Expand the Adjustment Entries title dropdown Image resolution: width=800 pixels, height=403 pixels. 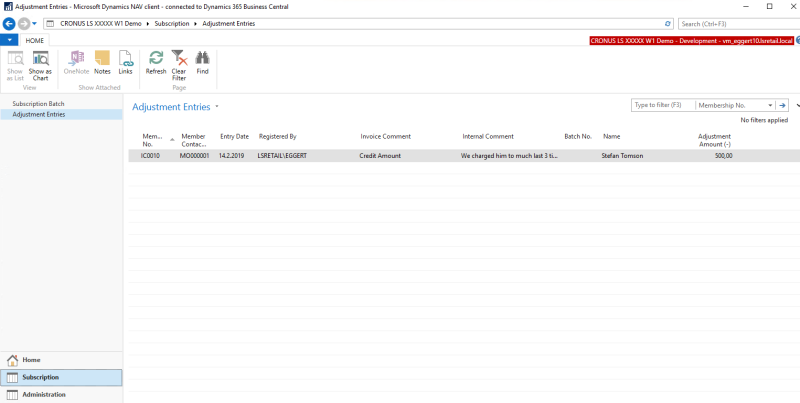(x=217, y=107)
